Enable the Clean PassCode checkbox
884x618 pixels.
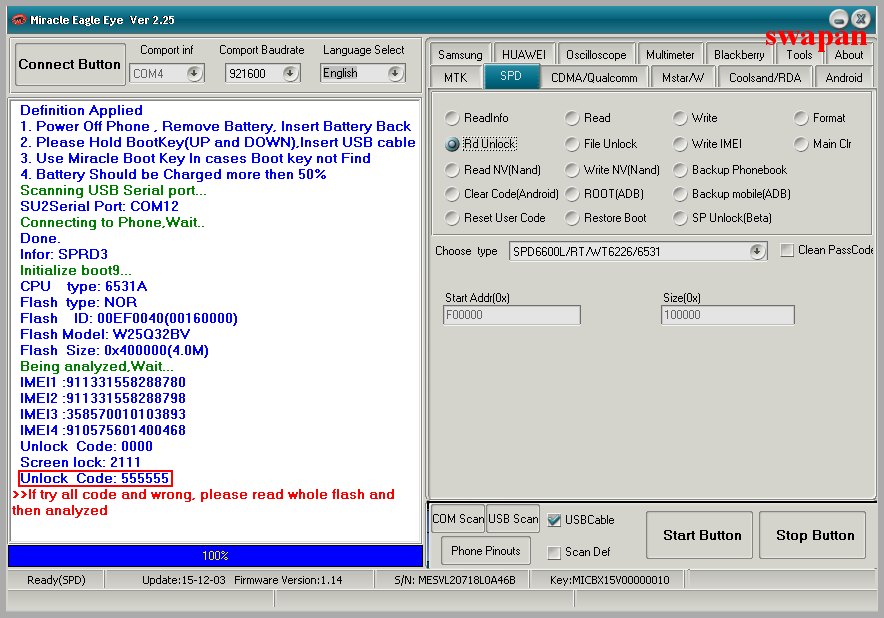point(786,250)
